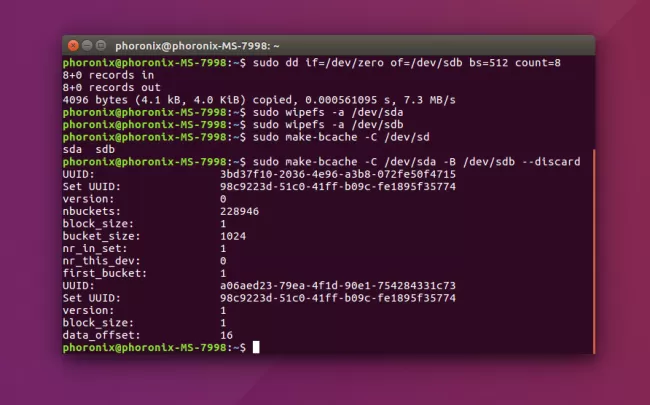Click the nbuckets value 228946
650x405 pixels.
(240, 211)
